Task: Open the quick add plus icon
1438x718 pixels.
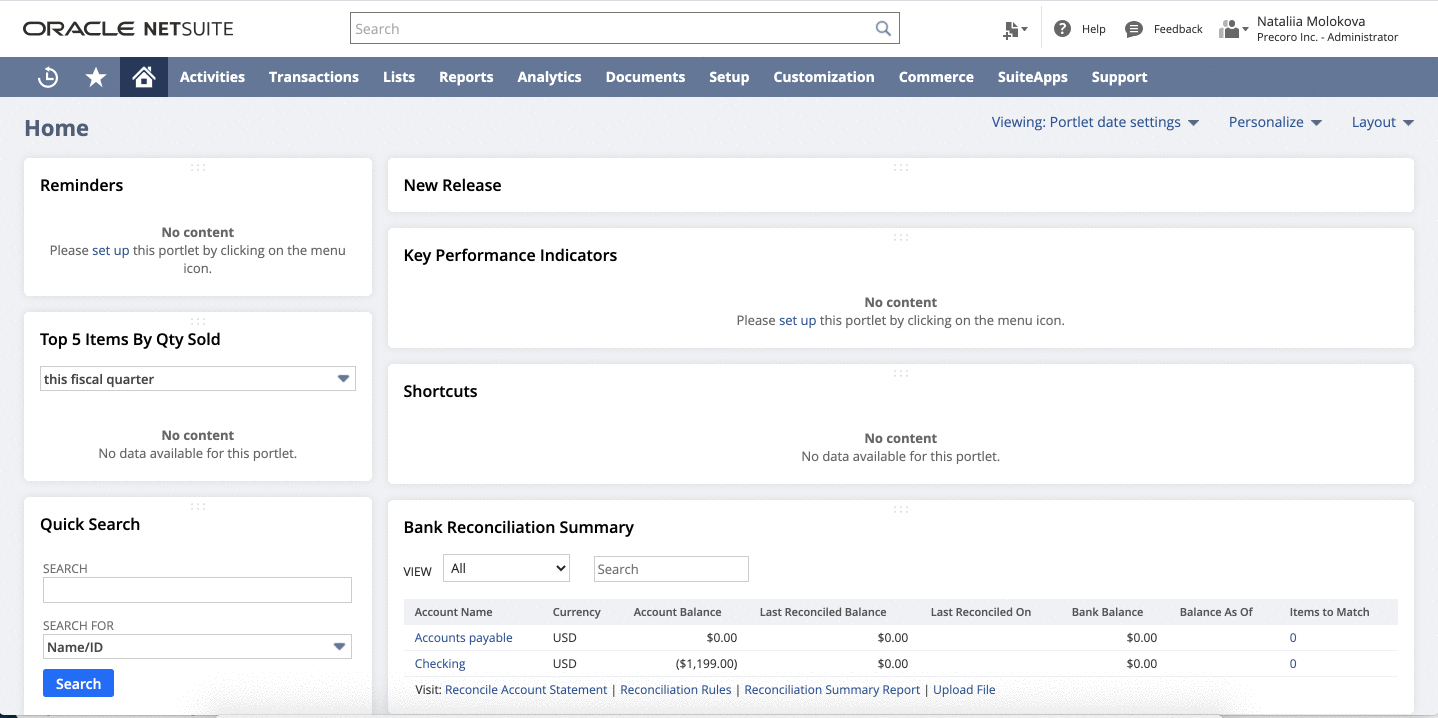Action: (x=1013, y=29)
